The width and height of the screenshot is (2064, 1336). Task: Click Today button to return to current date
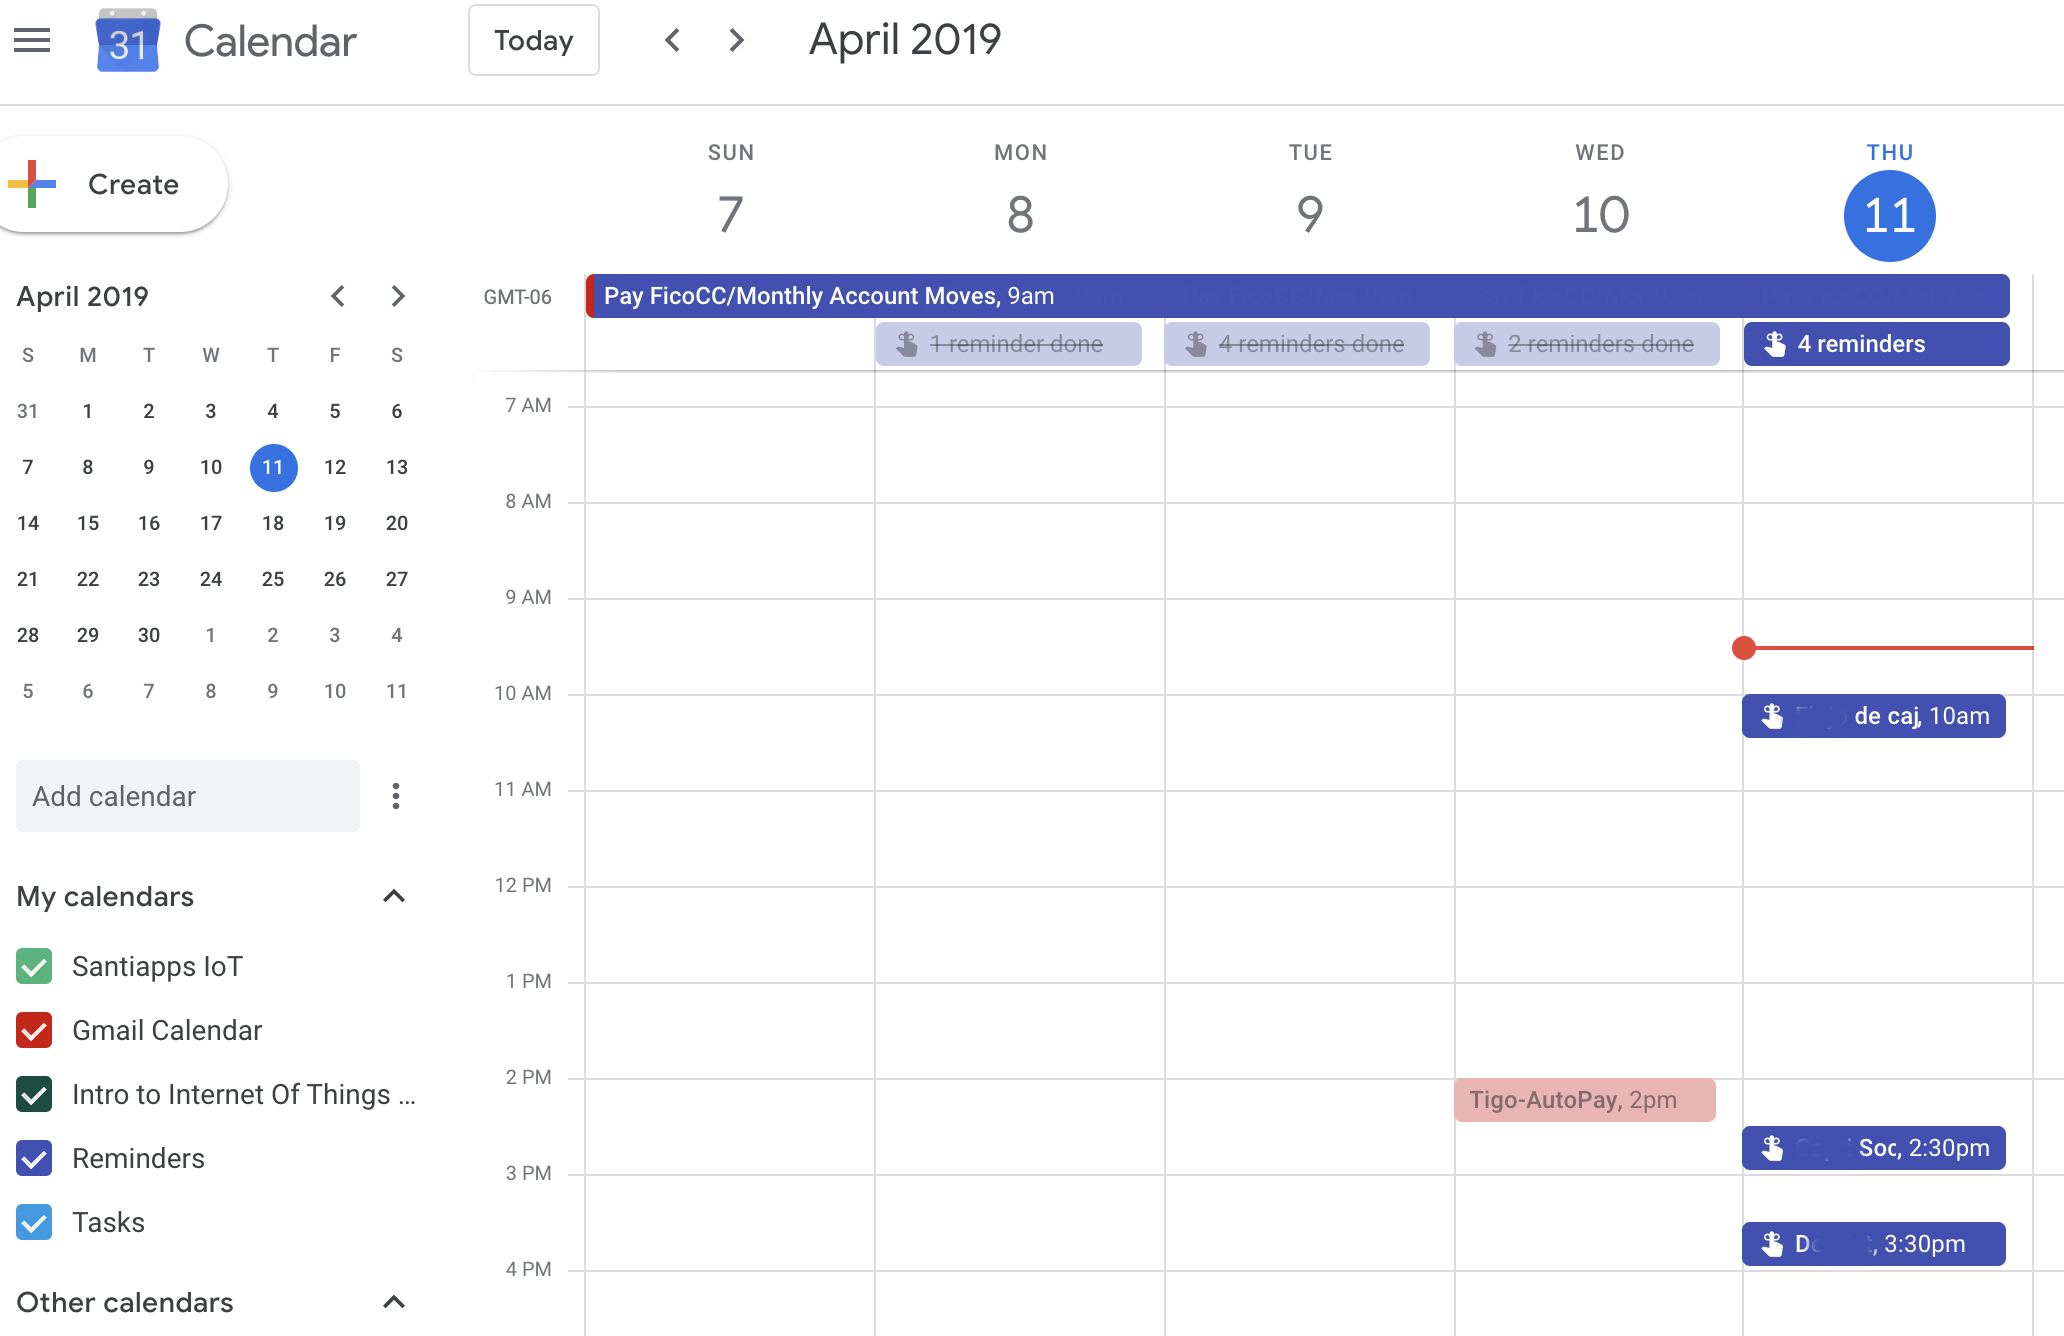pyautogui.click(x=536, y=41)
